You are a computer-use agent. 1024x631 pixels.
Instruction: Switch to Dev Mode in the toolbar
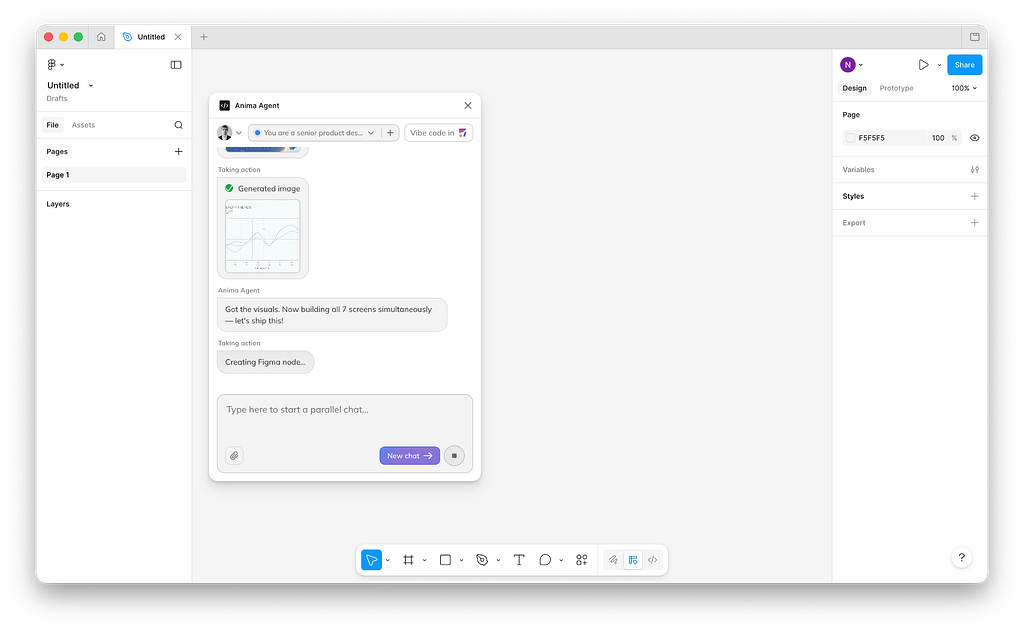point(652,560)
